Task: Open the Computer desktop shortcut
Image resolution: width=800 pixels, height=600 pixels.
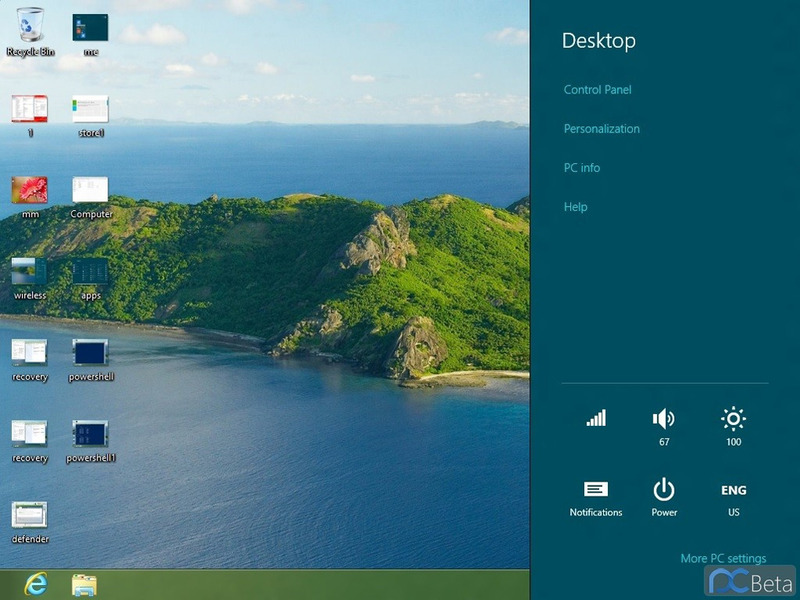Action: [x=90, y=190]
